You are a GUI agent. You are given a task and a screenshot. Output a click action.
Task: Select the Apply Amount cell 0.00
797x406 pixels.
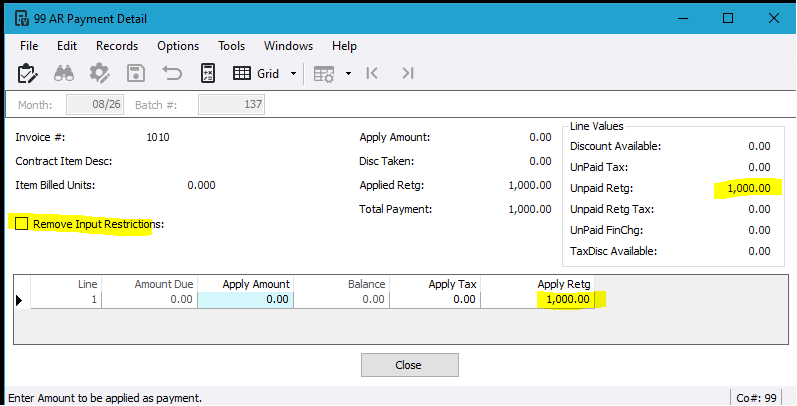tap(246, 299)
